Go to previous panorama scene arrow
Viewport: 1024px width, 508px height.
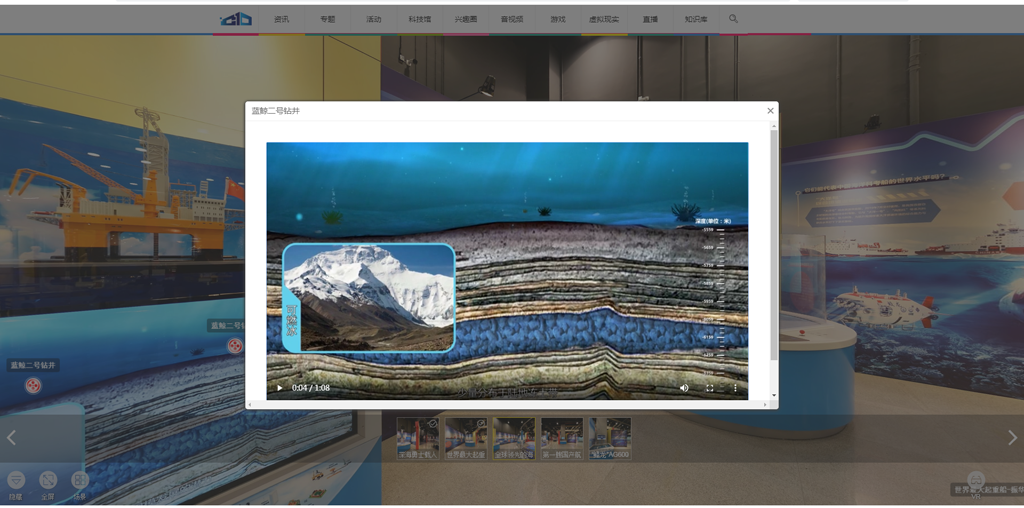click(x=12, y=438)
